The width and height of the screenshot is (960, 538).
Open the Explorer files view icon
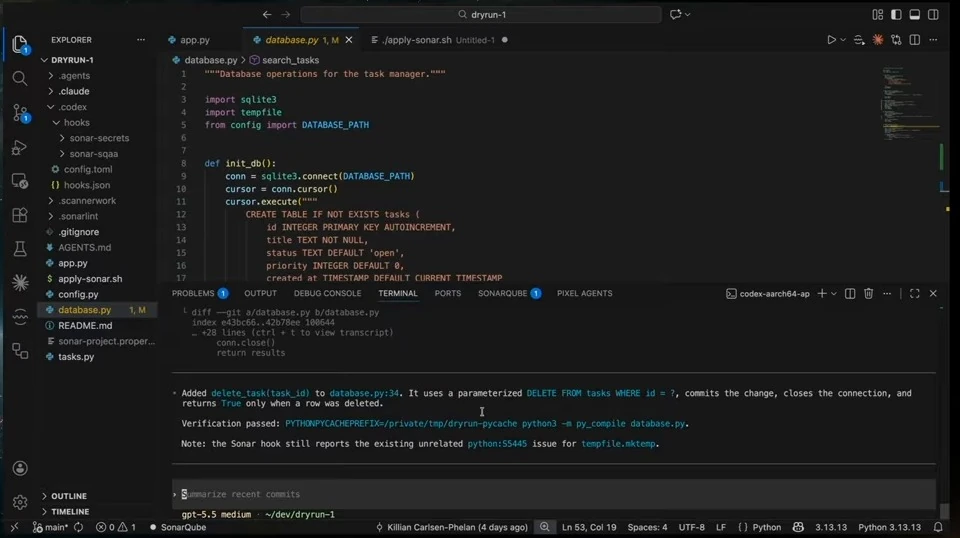click(20, 44)
